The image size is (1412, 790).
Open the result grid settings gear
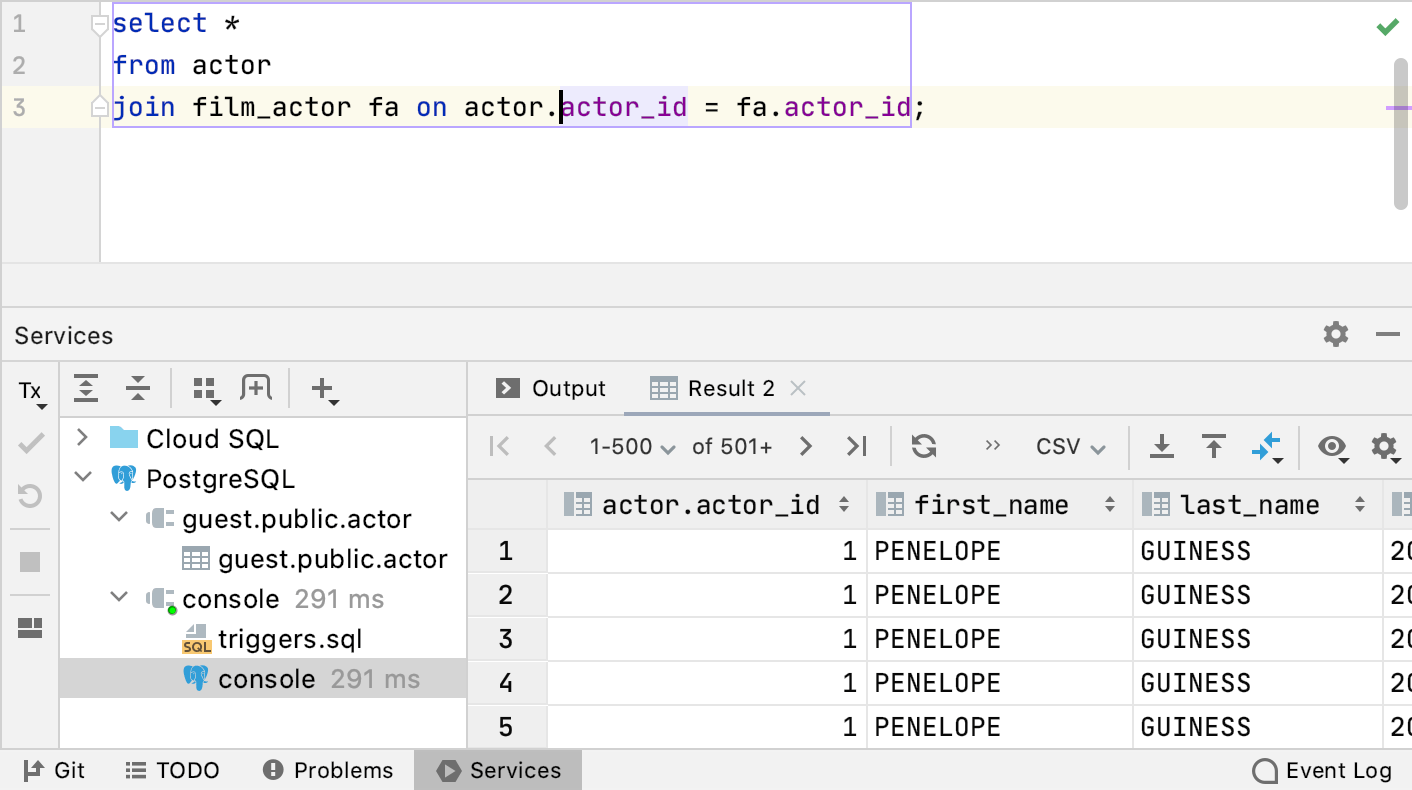[1385, 448]
